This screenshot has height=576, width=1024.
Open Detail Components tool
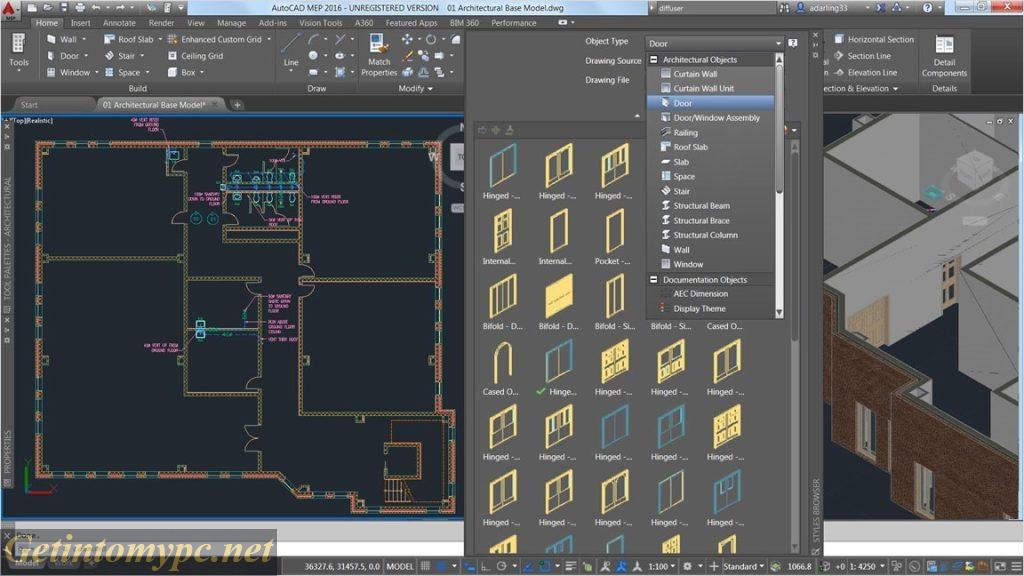point(944,56)
